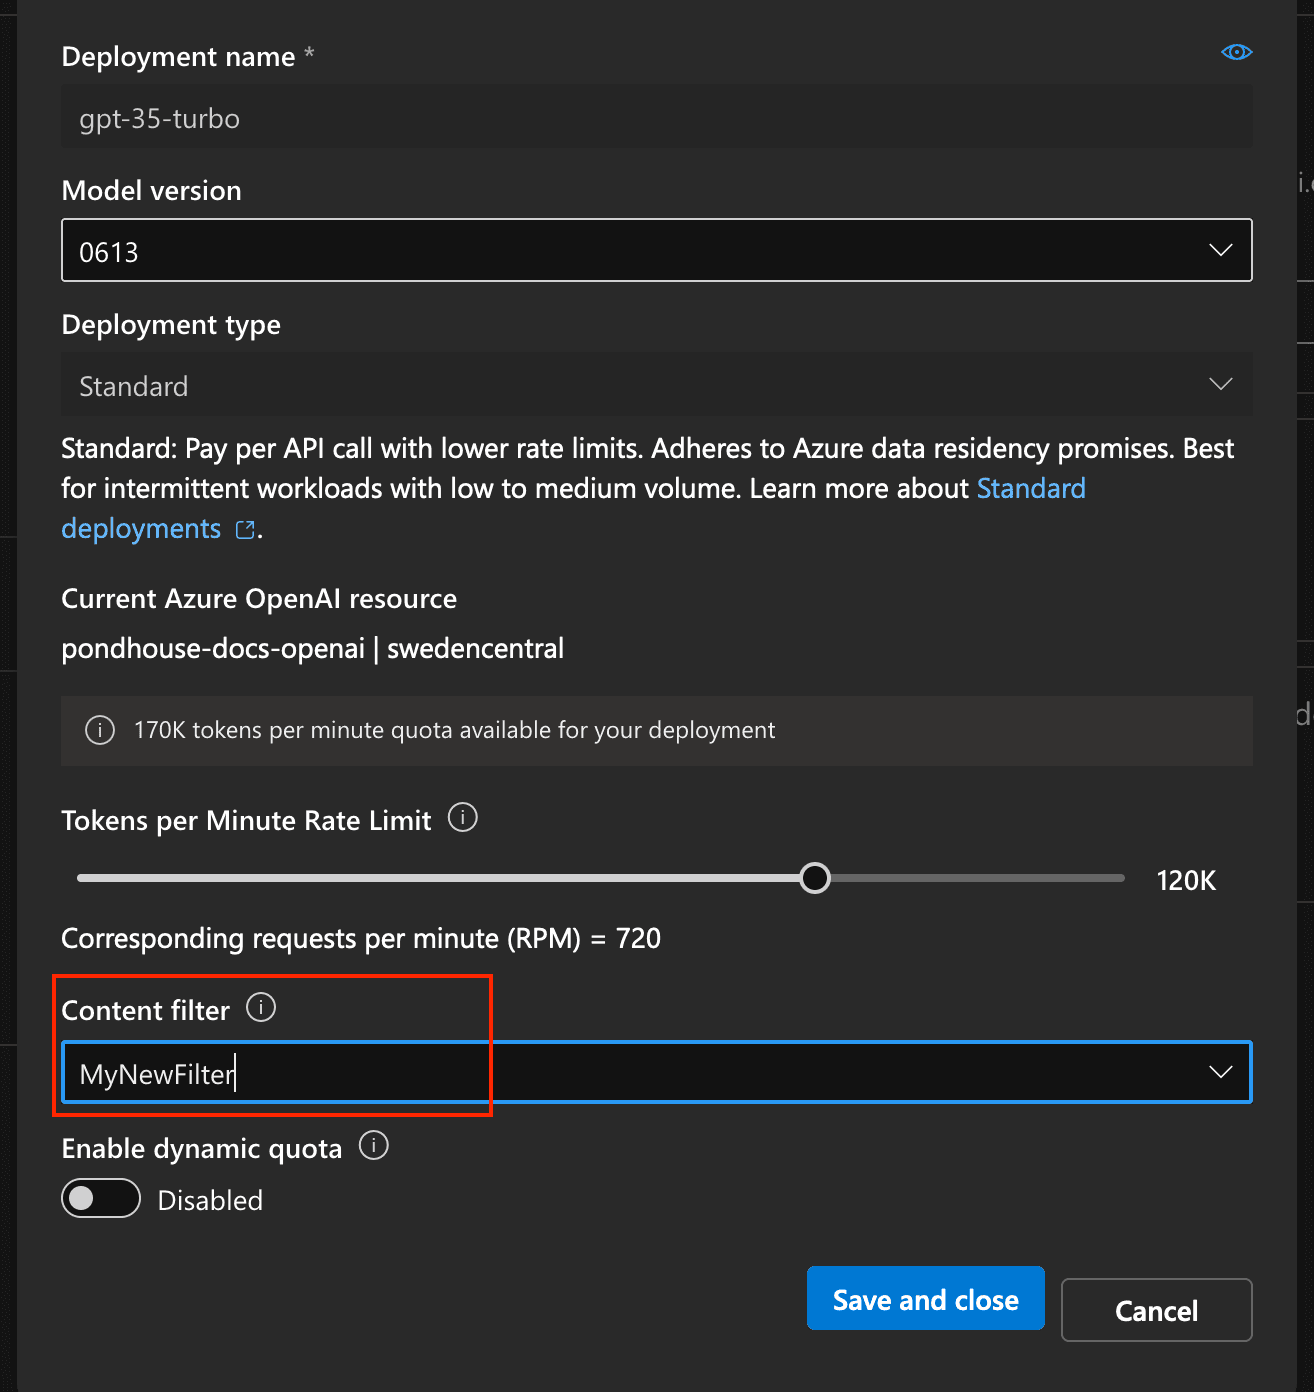
Task: Click info icon in the 170K quota banner
Action: pos(100,730)
